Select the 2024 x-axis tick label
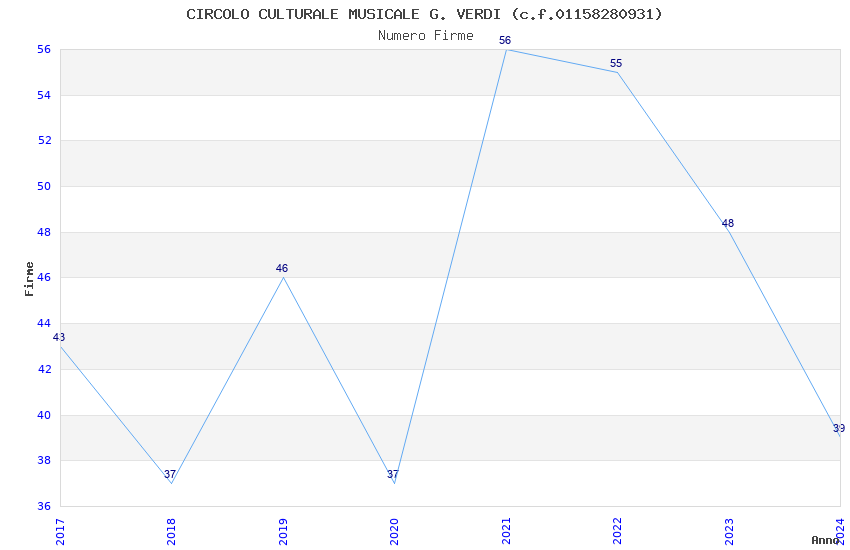This screenshot has height=550, width=850. click(x=840, y=532)
